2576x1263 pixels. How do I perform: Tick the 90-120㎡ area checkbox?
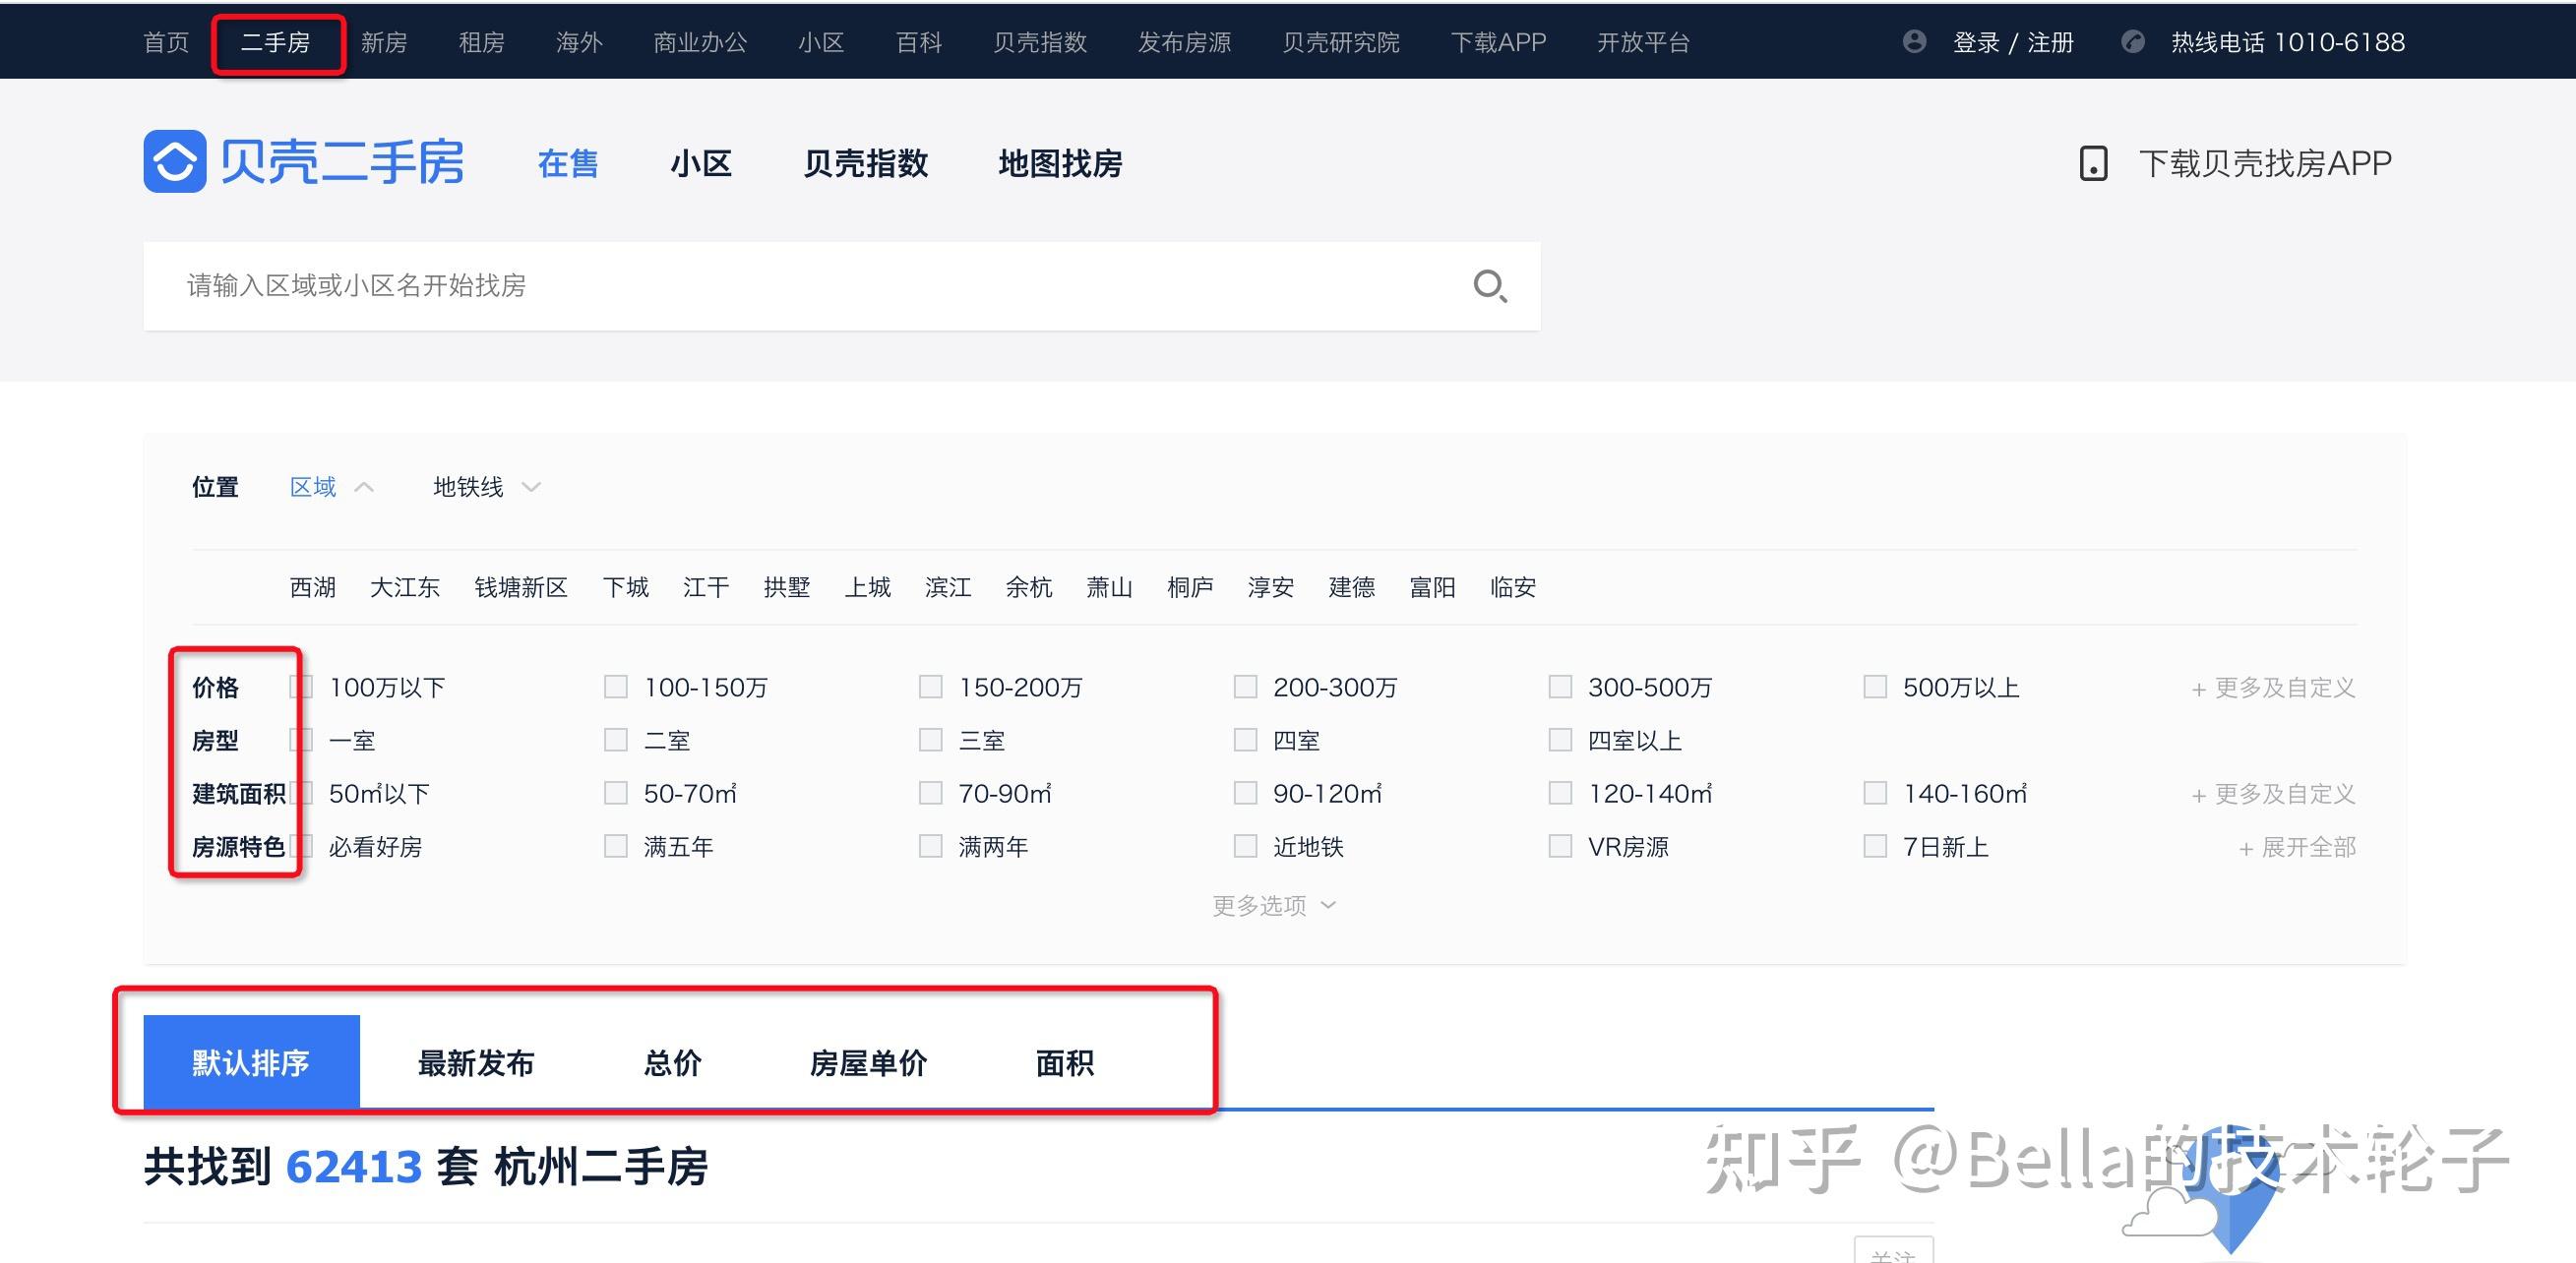[x=1245, y=793]
